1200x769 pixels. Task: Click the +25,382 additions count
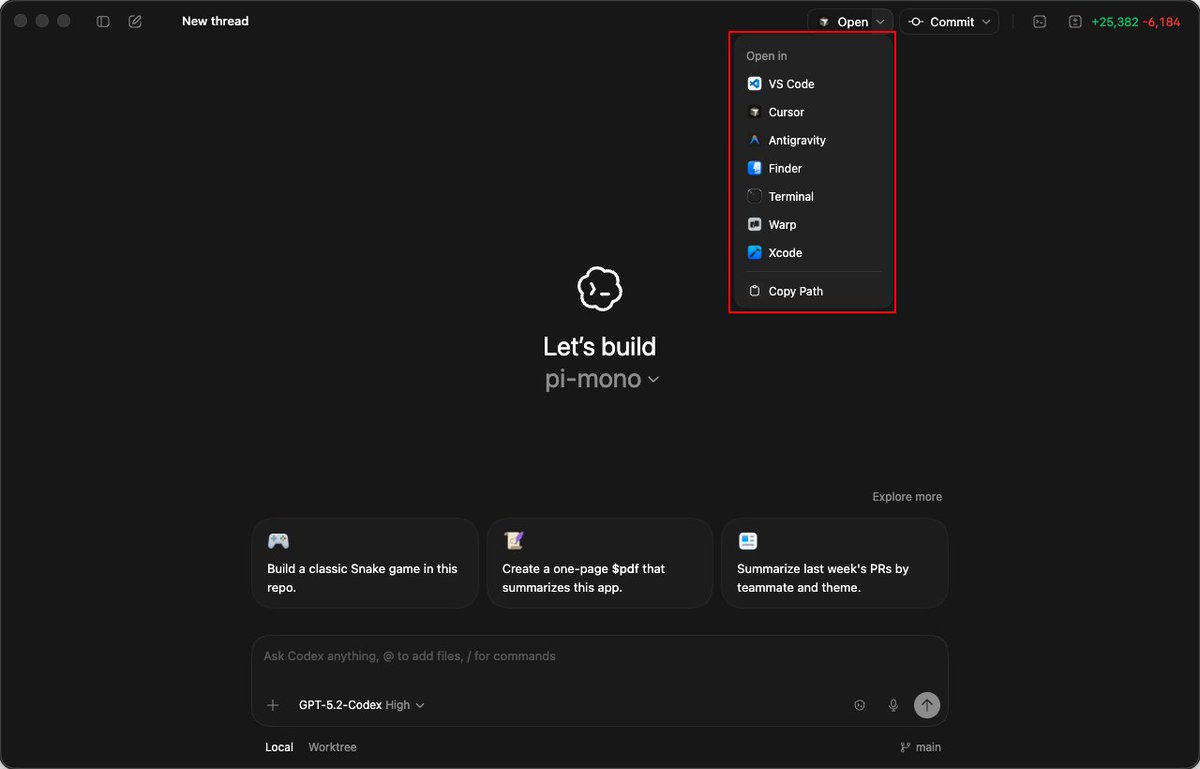(x=1115, y=22)
